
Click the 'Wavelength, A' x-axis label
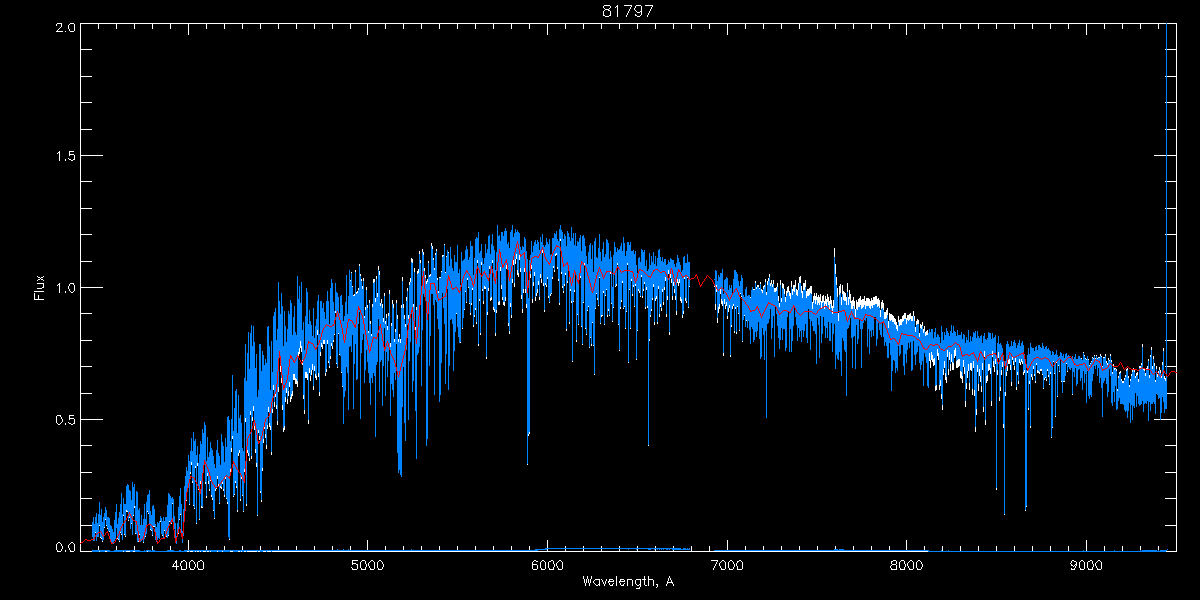[628, 581]
